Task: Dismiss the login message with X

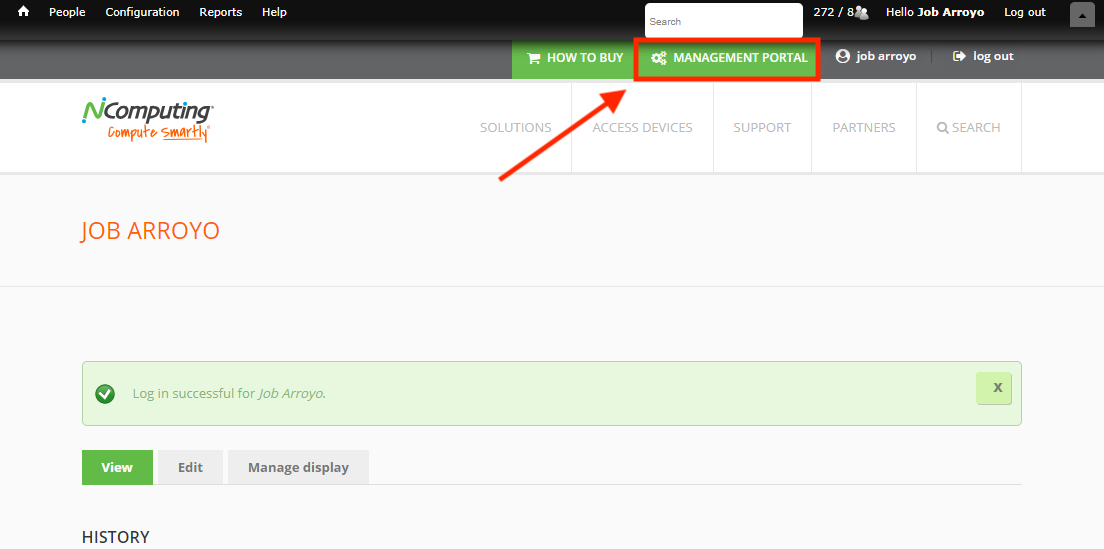Action: pyautogui.click(x=993, y=388)
